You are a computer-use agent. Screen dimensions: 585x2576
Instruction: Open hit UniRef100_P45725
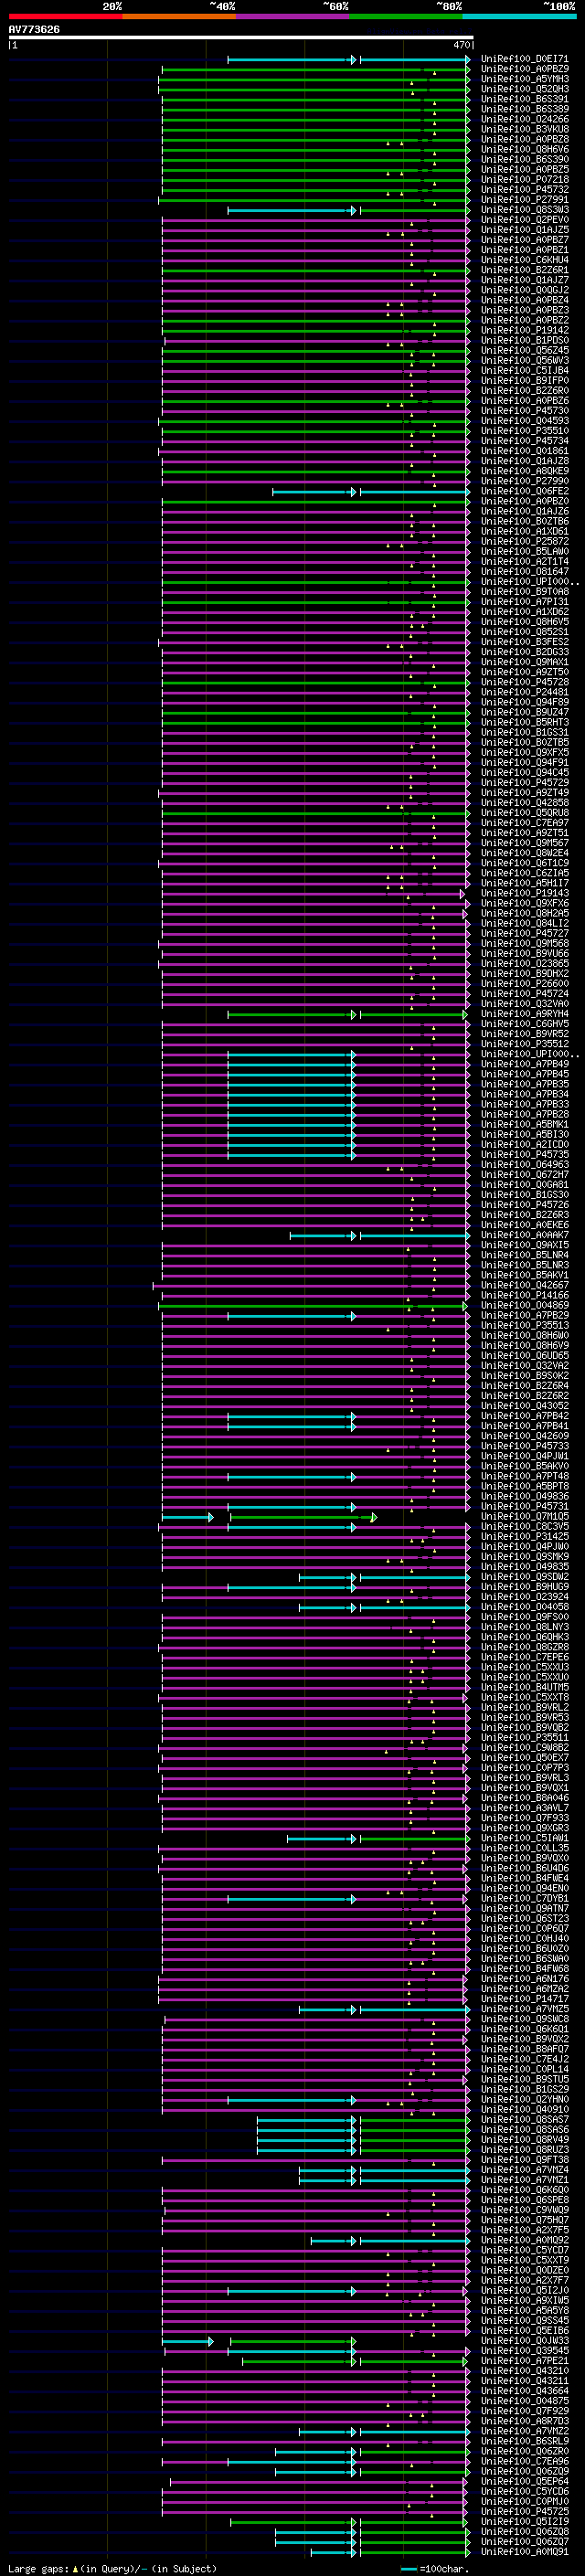(524, 2512)
